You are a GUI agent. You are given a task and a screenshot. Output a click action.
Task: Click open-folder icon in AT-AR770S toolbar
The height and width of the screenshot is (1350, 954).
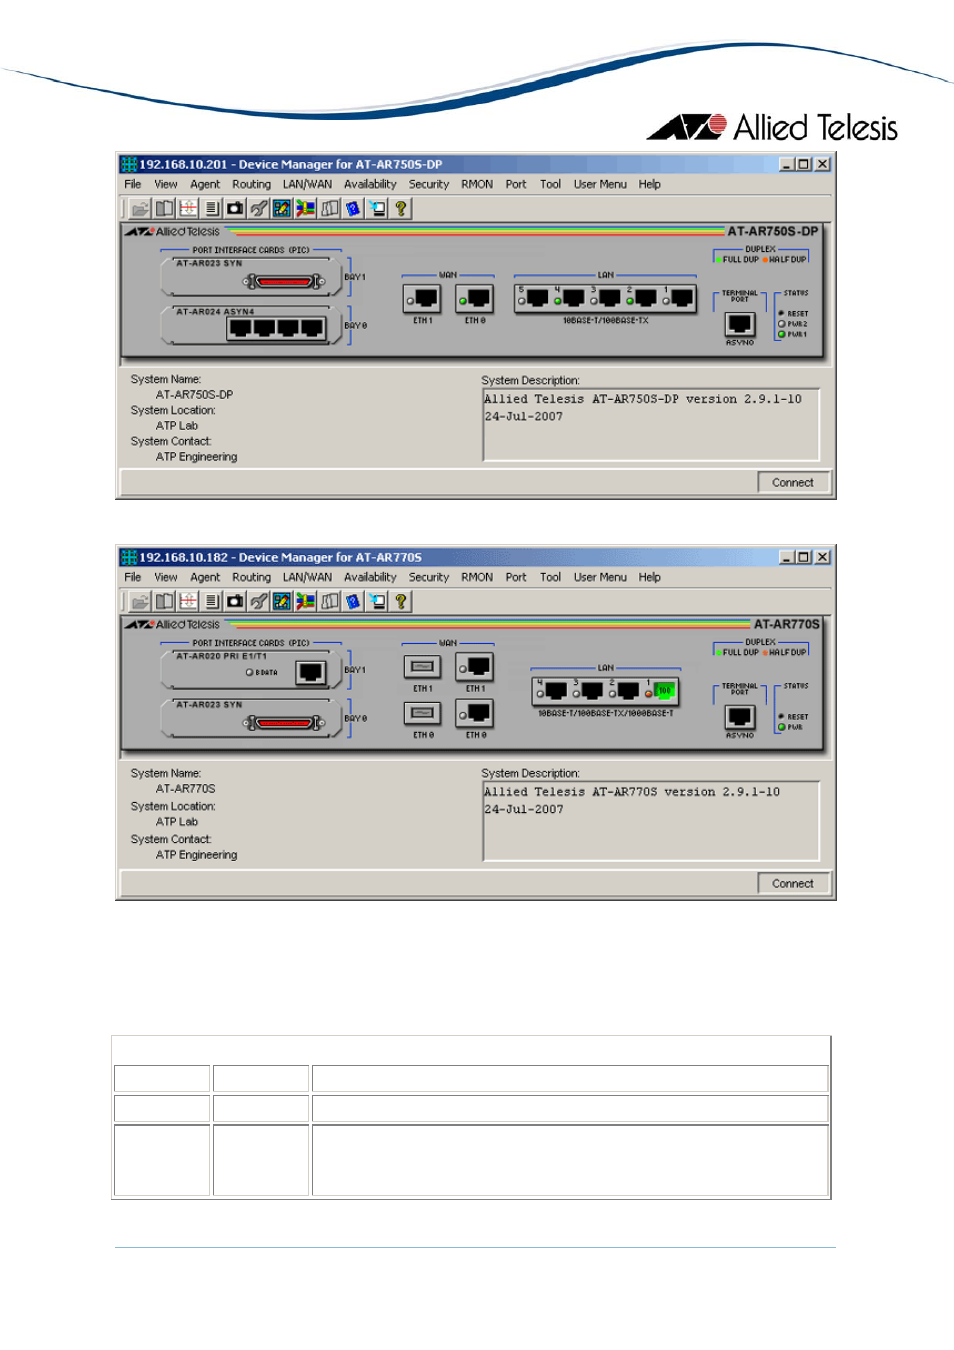(x=140, y=601)
